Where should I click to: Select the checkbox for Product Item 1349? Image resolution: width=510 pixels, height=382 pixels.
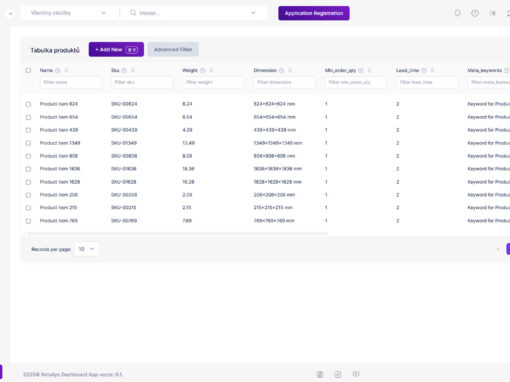tap(28, 143)
